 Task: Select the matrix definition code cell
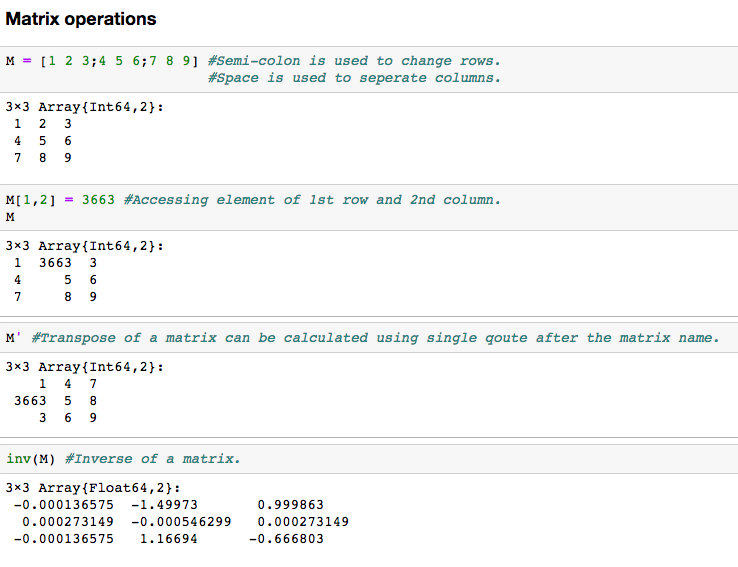coord(369,70)
